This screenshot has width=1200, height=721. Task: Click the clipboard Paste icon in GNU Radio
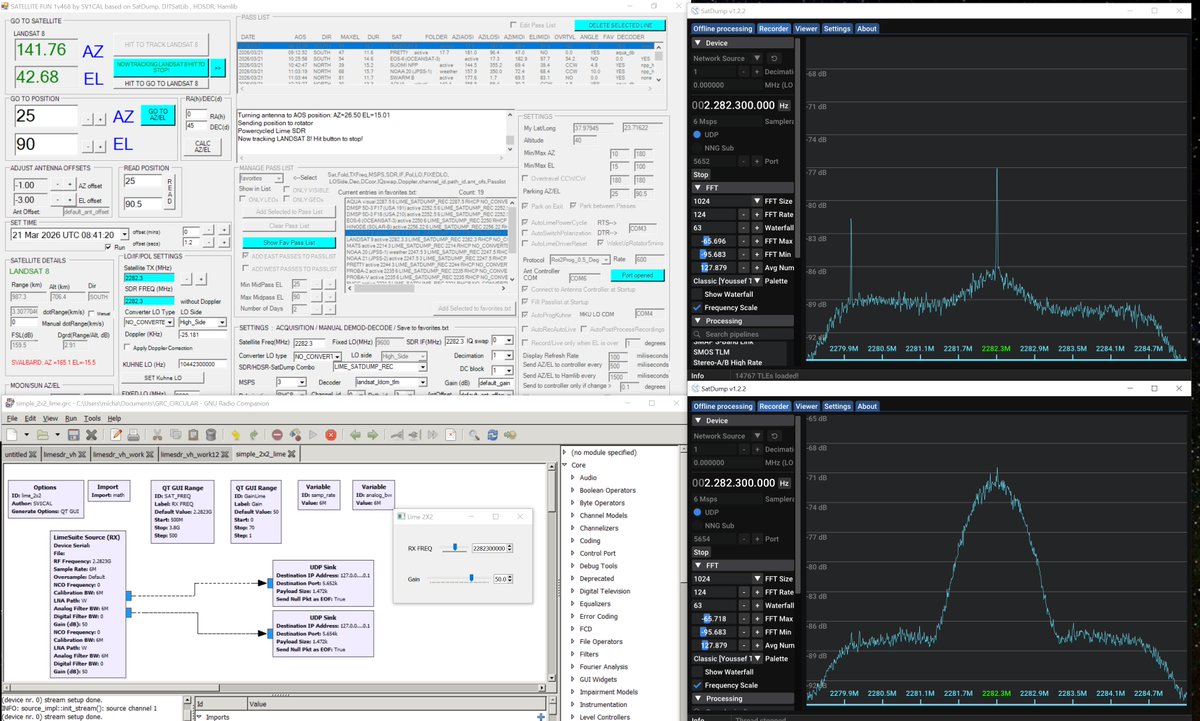coord(193,435)
